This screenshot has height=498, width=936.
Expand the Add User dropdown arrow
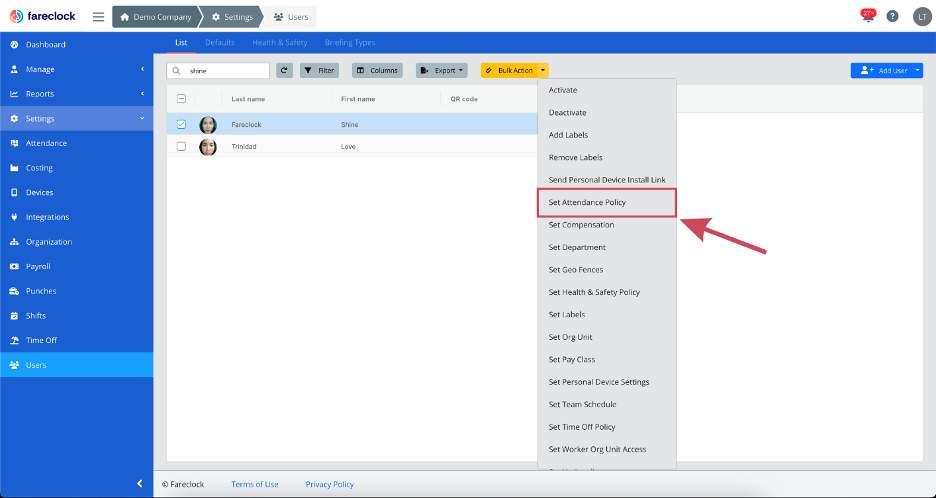coord(917,70)
